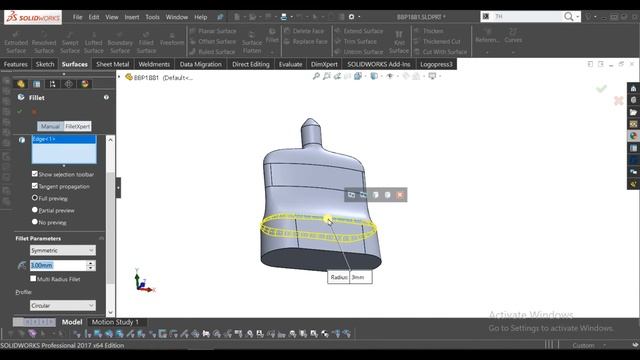640x360 pixels.
Task: Open the Surface Flatten tool
Action: click(252, 42)
